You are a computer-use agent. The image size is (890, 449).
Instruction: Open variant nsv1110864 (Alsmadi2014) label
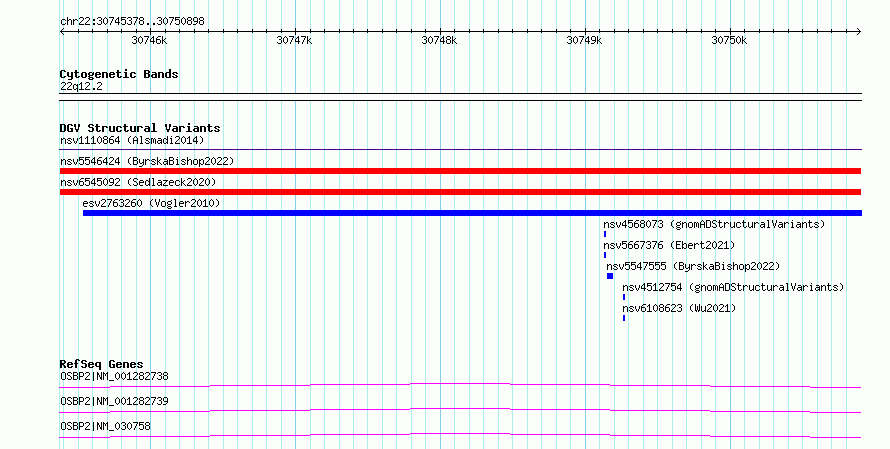[x=132, y=140]
